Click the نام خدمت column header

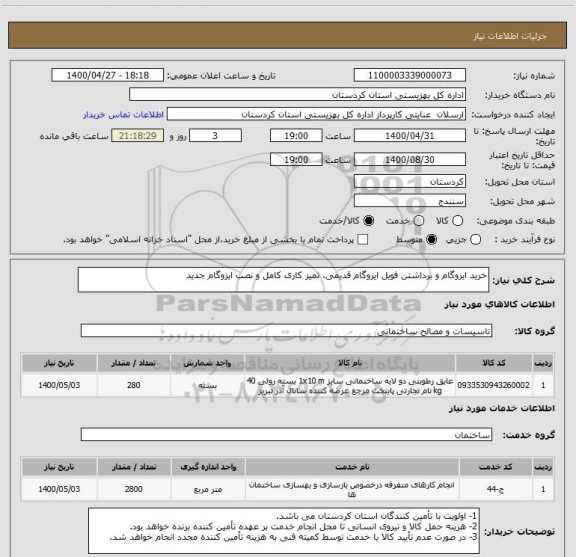pos(352,467)
